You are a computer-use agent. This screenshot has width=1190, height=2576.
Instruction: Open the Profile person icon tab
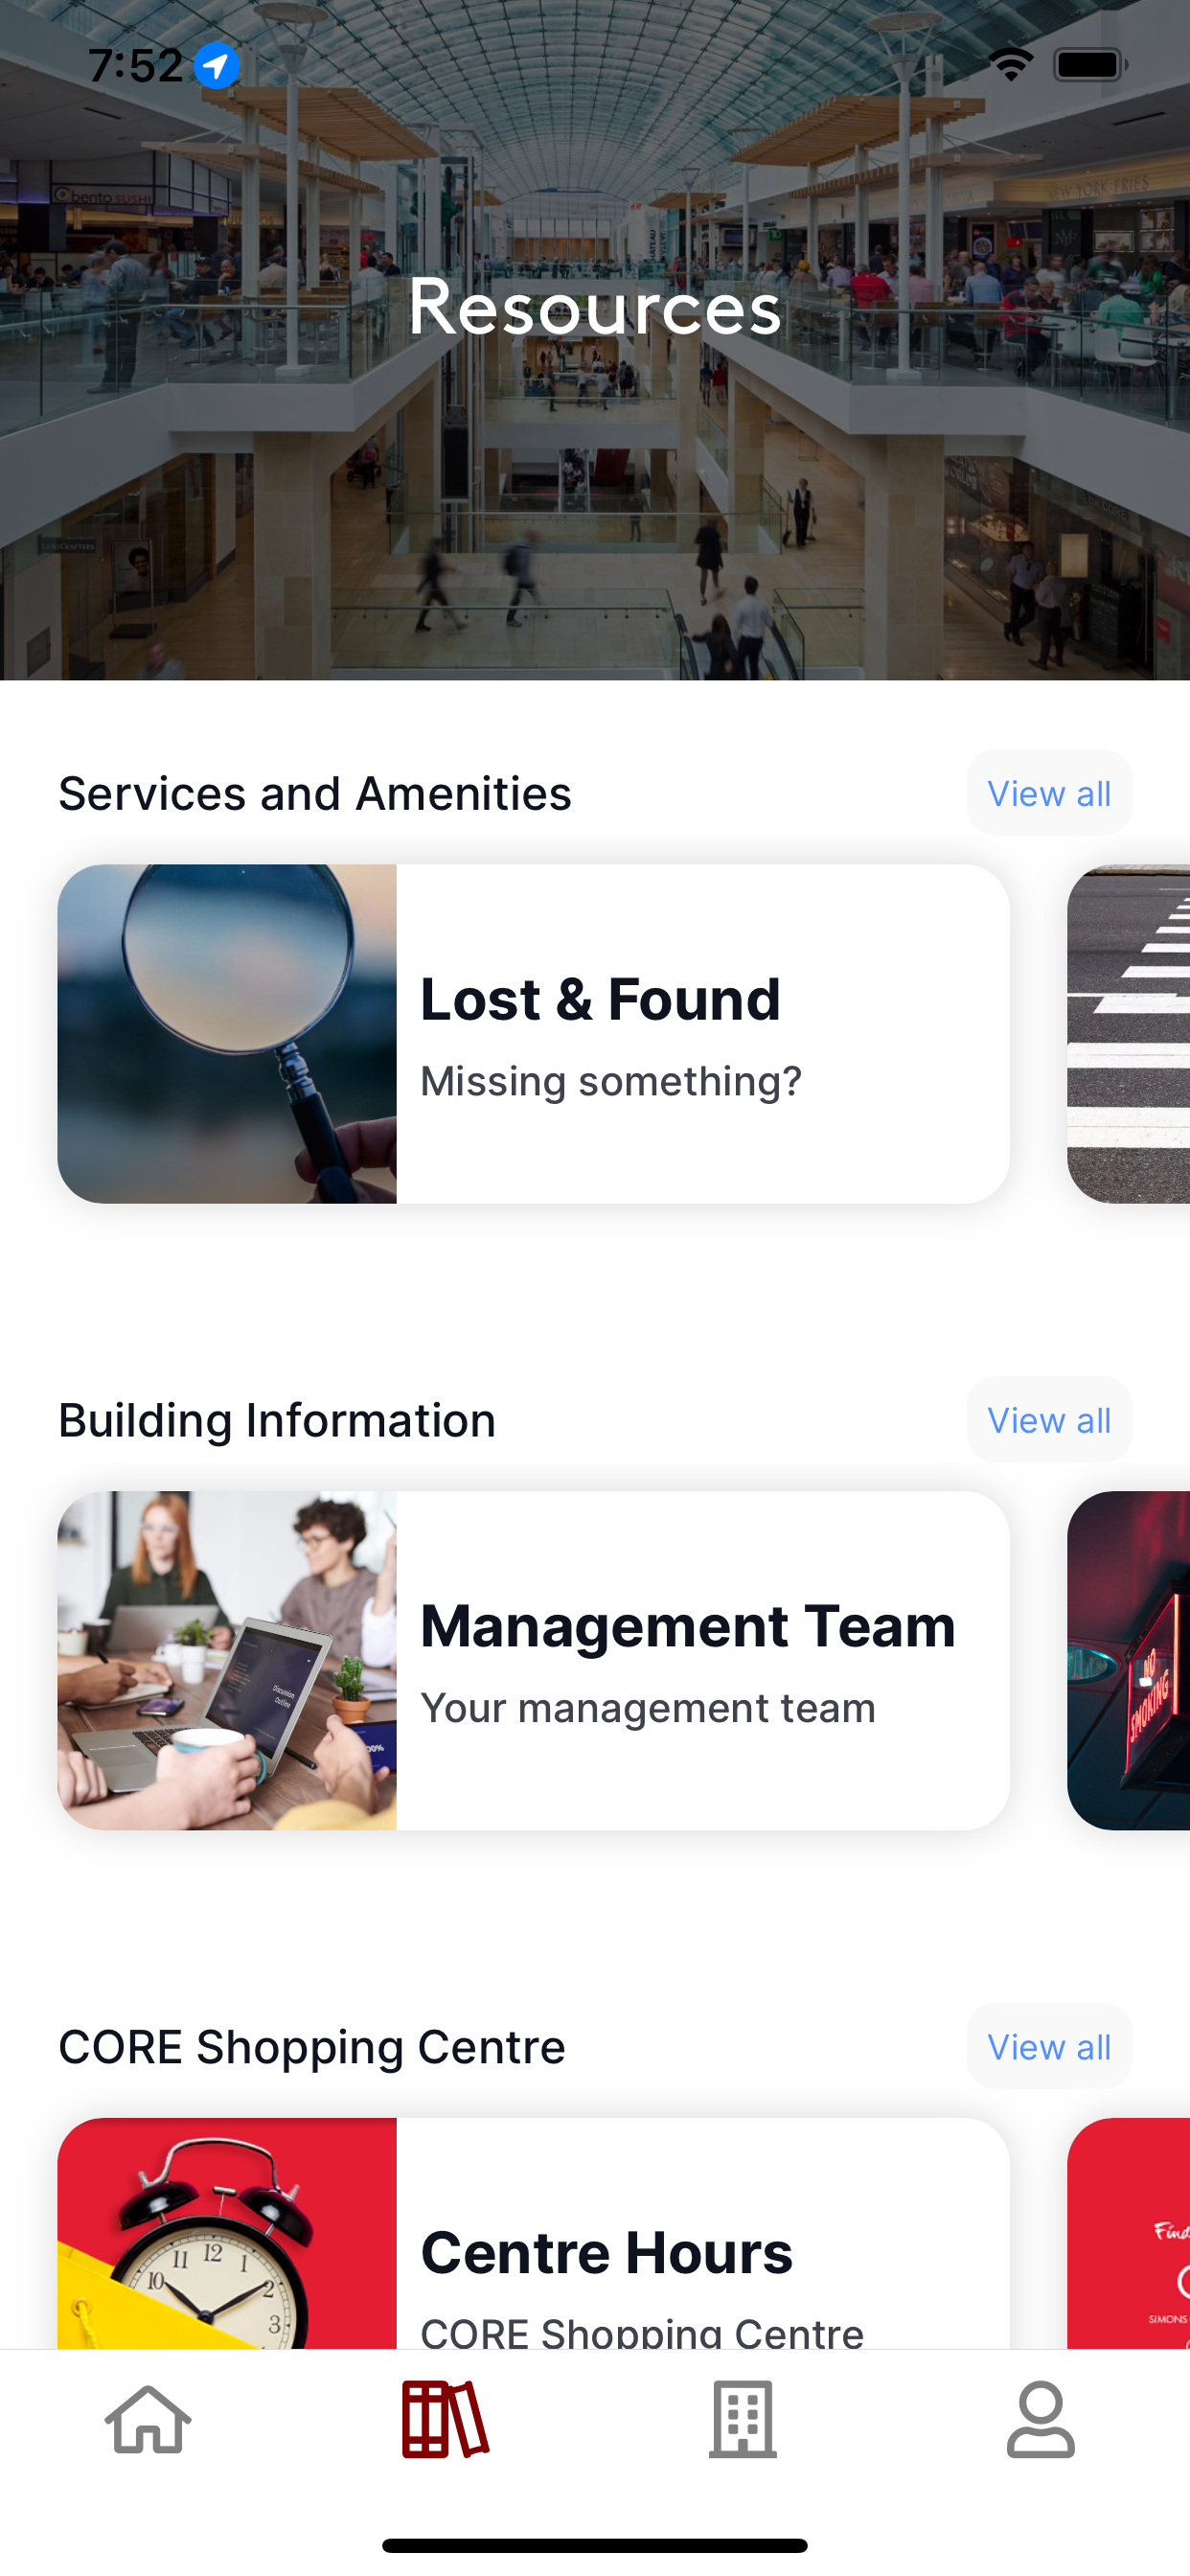click(1040, 2419)
